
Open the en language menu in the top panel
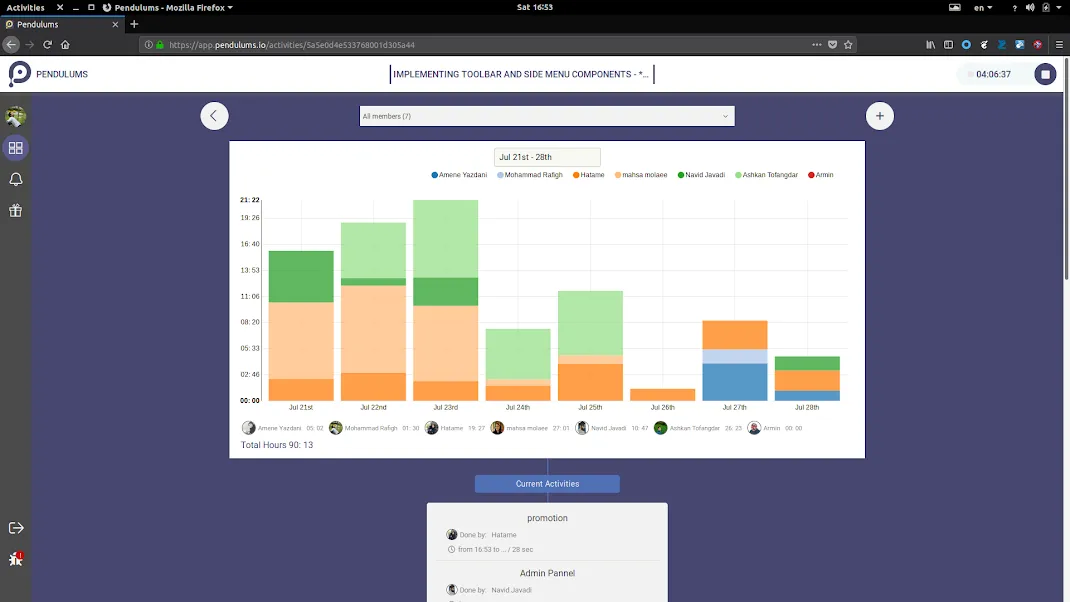pos(981,7)
